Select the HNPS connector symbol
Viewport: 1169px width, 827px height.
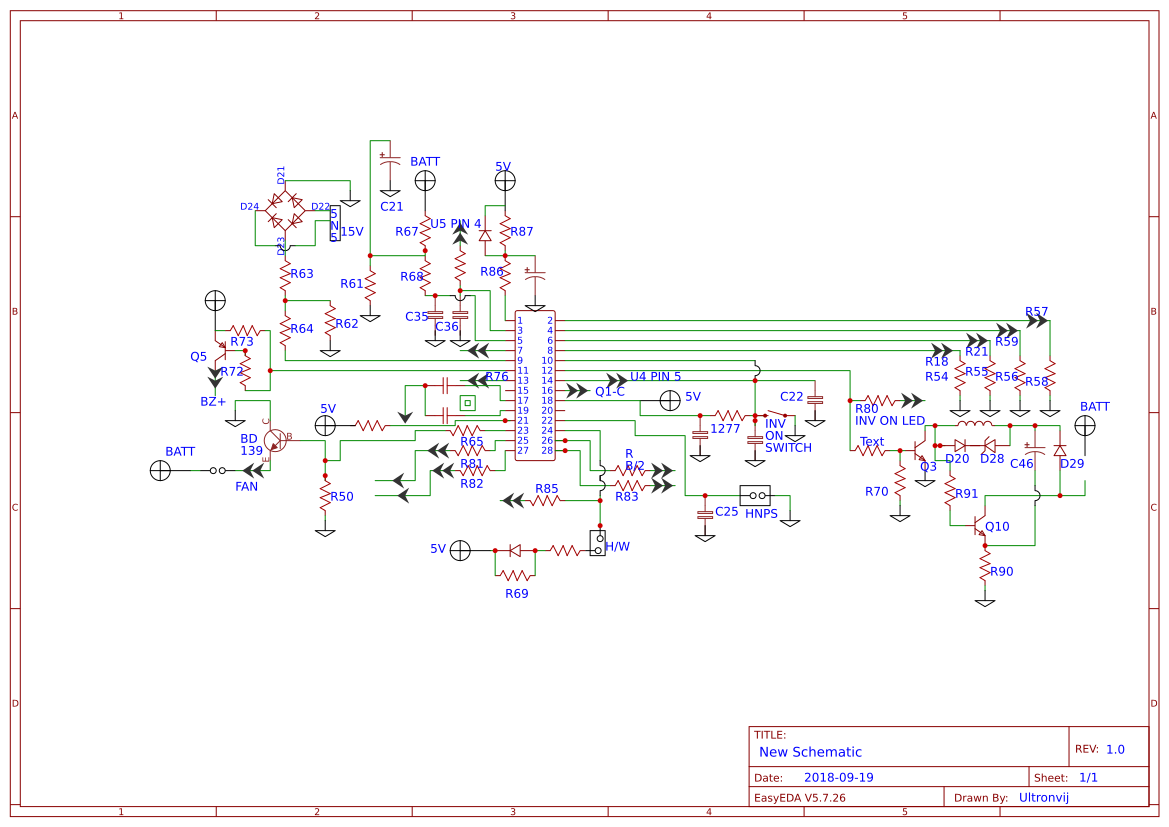click(754, 495)
